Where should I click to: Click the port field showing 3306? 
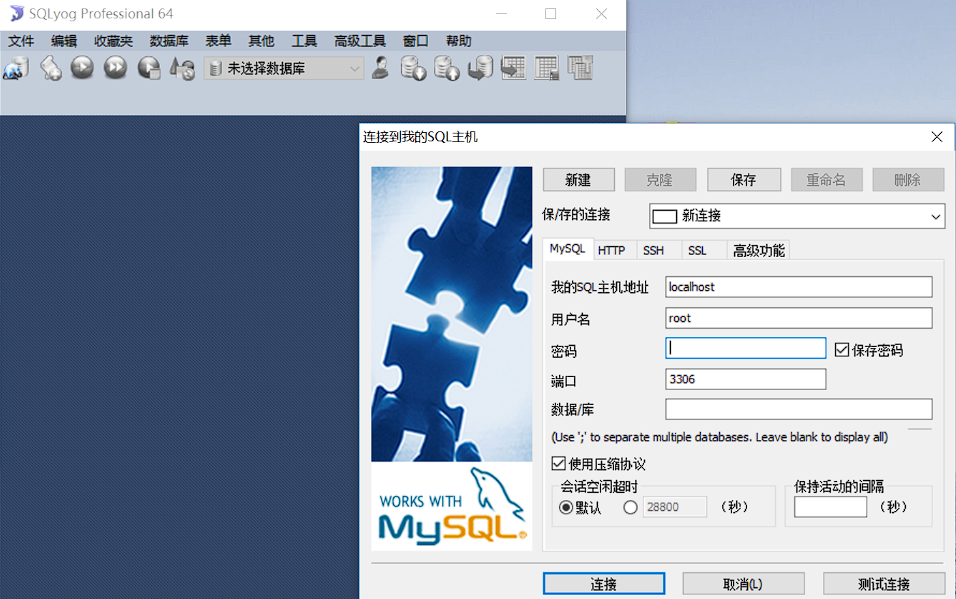tap(746, 379)
